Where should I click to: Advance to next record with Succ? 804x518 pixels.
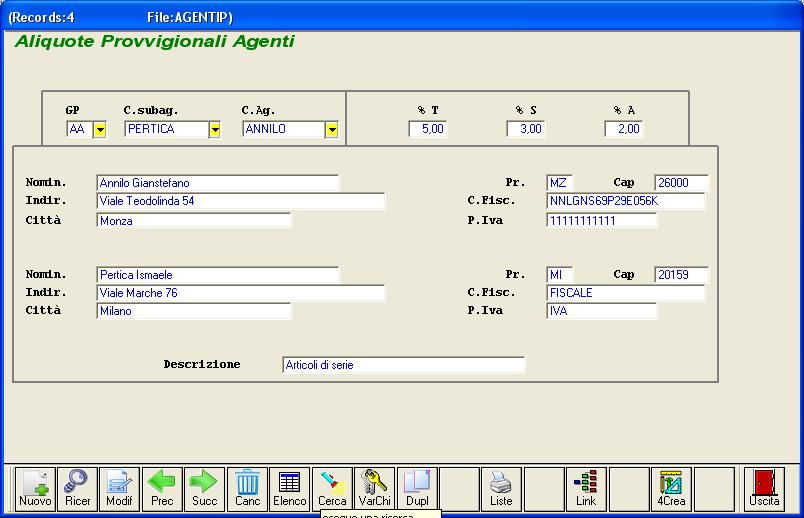tap(204, 488)
